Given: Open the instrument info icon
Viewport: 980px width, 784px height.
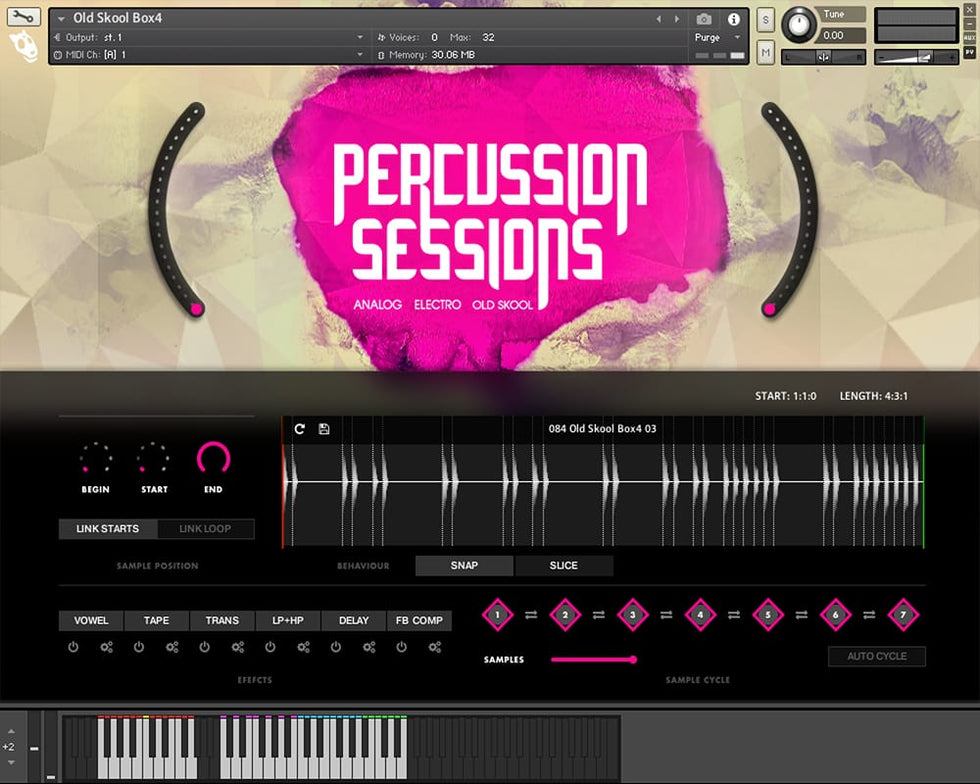Looking at the screenshot, I should click(x=734, y=19).
